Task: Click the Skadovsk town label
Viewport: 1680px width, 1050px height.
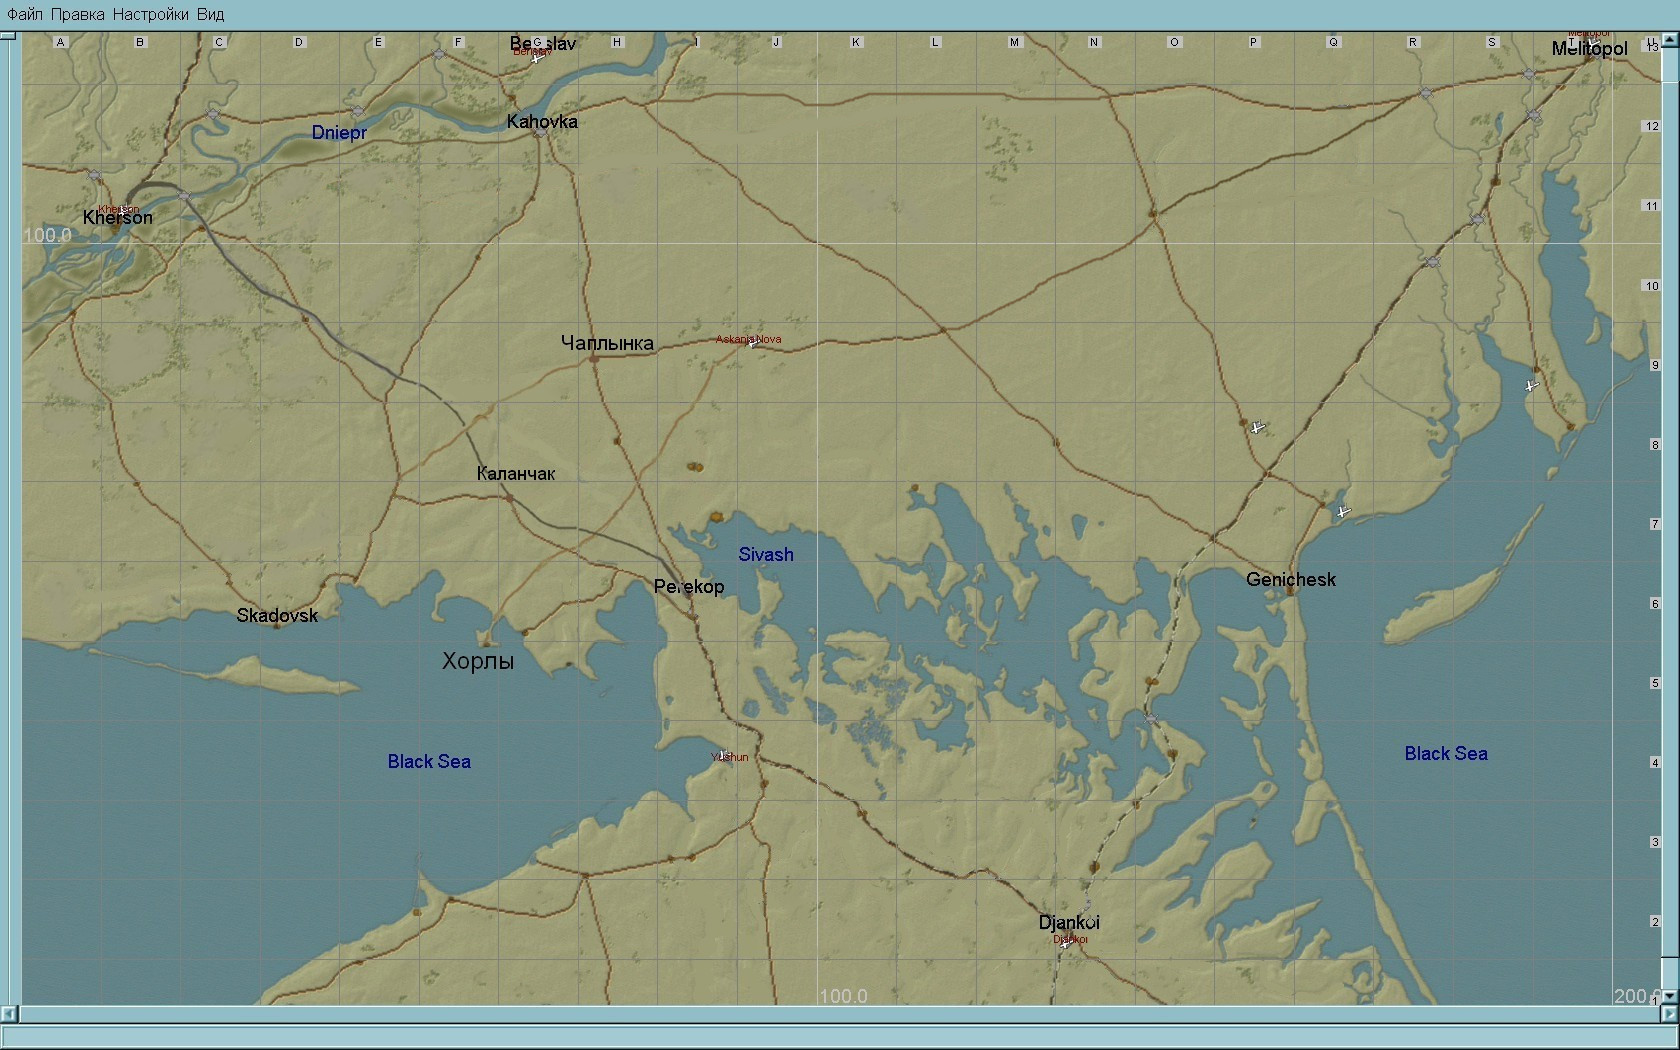Action: click(277, 616)
